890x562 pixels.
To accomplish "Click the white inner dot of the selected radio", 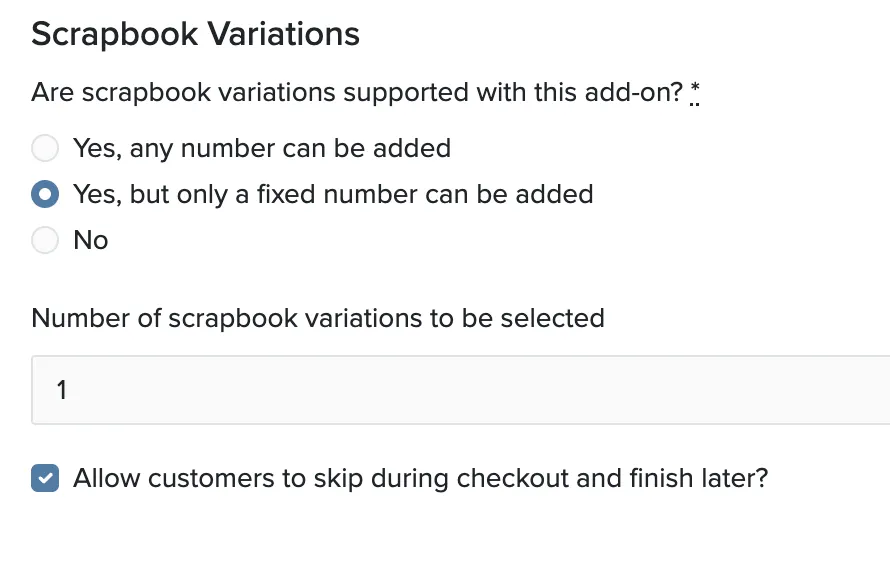I will tap(45, 194).
